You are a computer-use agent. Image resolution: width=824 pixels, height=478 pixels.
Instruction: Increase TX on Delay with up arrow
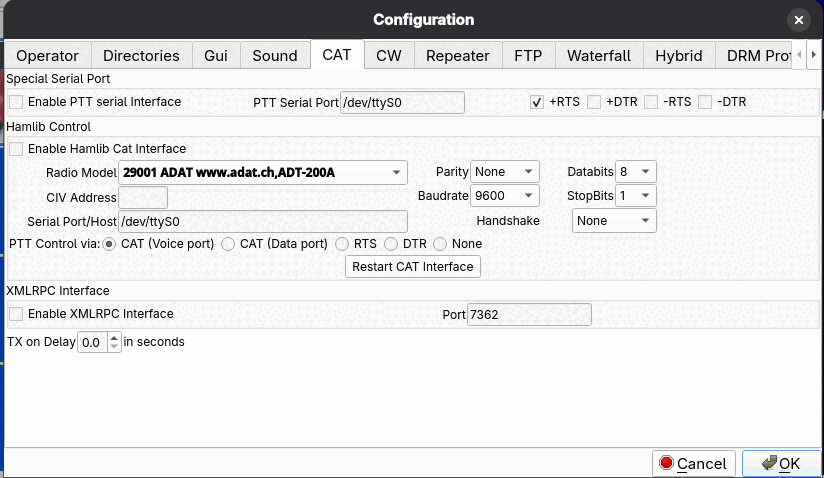(x=114, y=337)
